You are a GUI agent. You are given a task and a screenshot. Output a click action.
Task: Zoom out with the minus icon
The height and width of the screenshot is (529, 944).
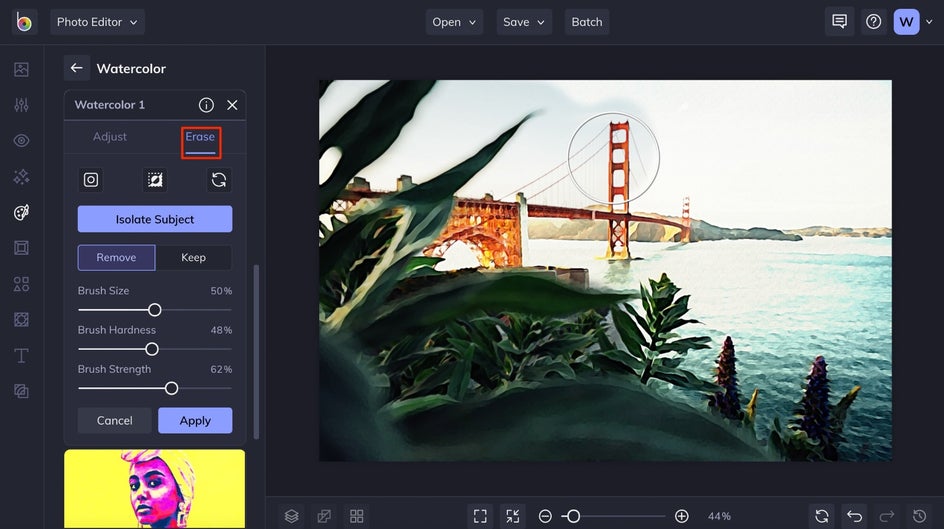click(x=545, y=516)
